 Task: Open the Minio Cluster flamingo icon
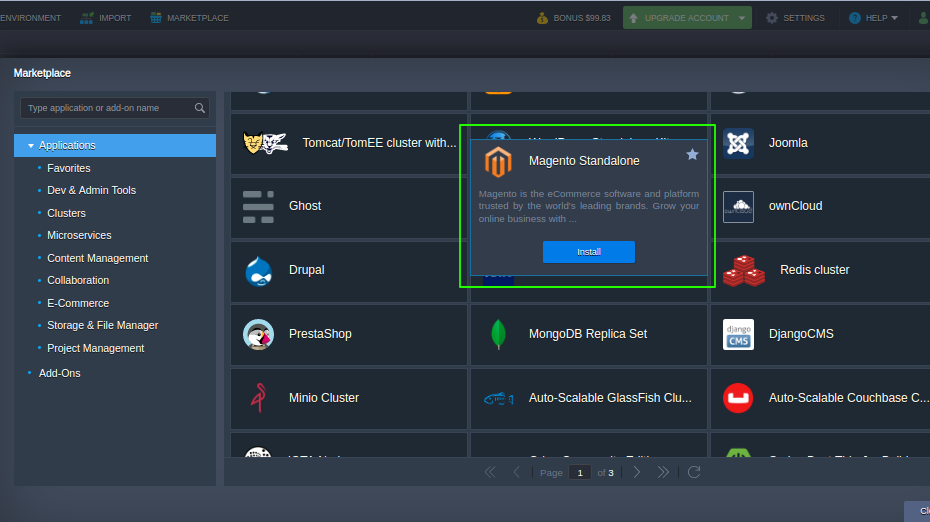click(x=258, y=398)
